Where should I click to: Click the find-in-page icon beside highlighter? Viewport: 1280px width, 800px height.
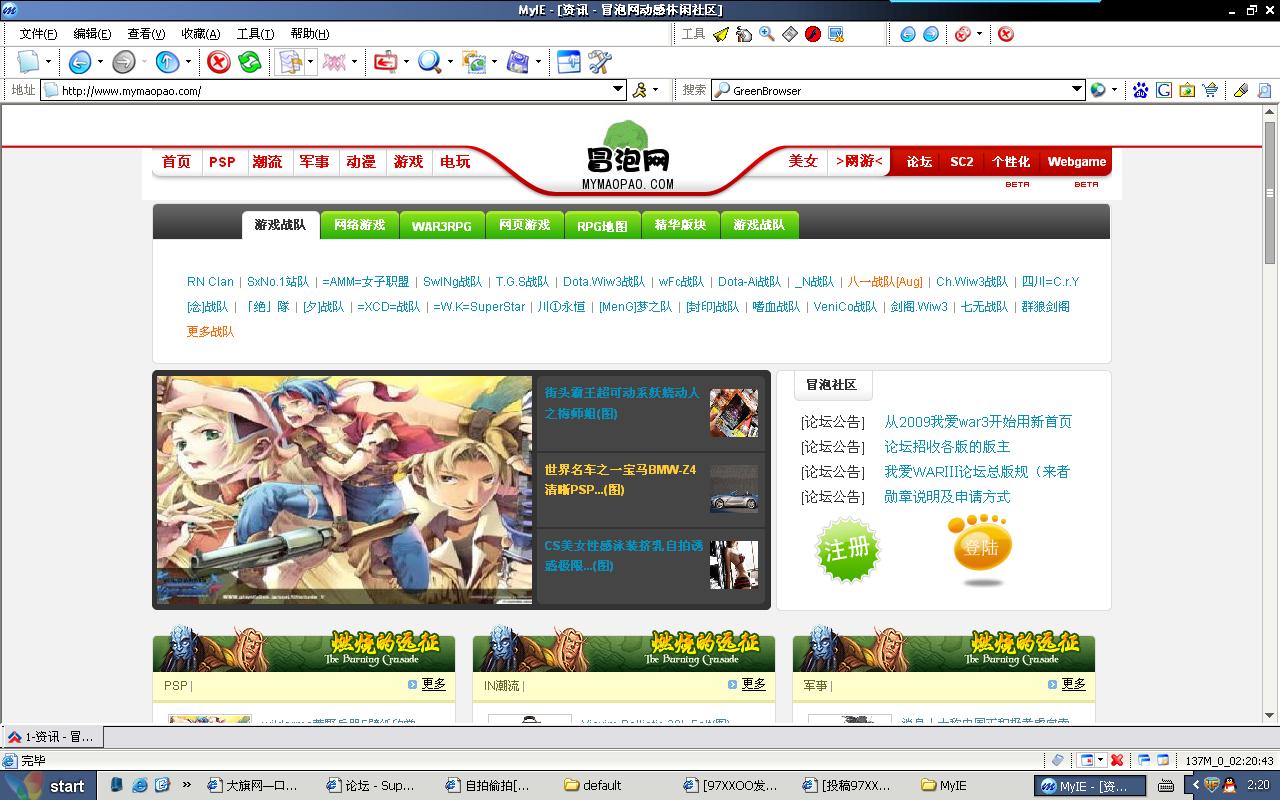(x=1264, y=90)
